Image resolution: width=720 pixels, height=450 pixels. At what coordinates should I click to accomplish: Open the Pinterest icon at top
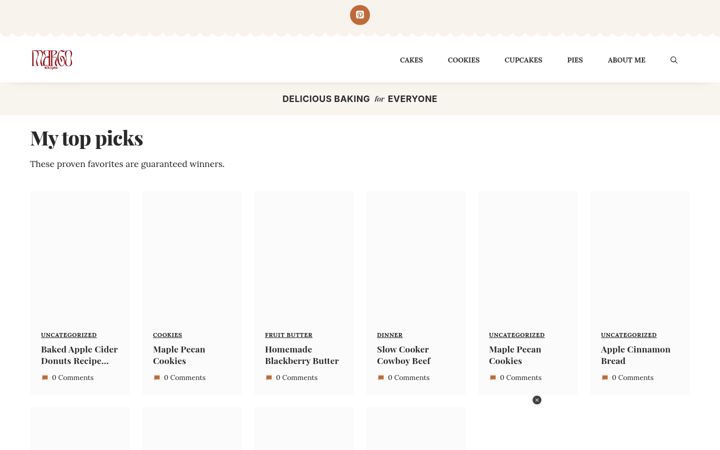click(360, 15)
